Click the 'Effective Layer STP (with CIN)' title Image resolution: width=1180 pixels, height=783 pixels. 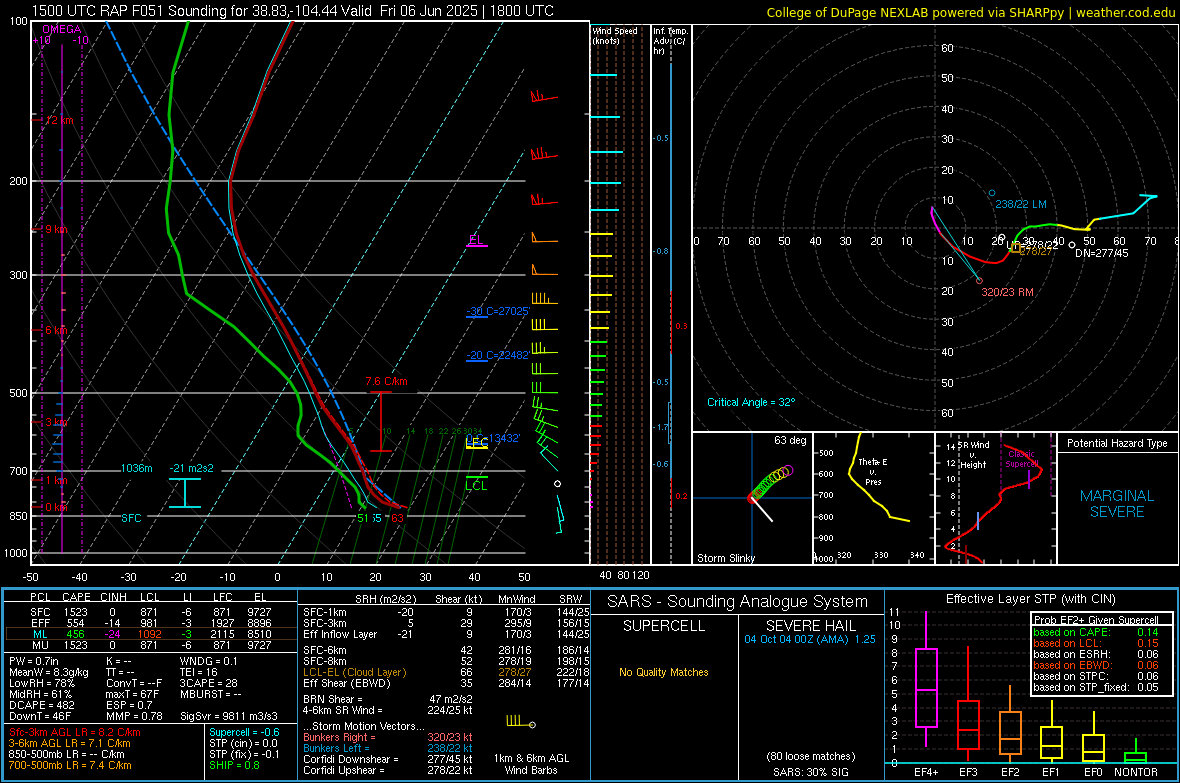pyautogui.click(x=1030, y=599)
